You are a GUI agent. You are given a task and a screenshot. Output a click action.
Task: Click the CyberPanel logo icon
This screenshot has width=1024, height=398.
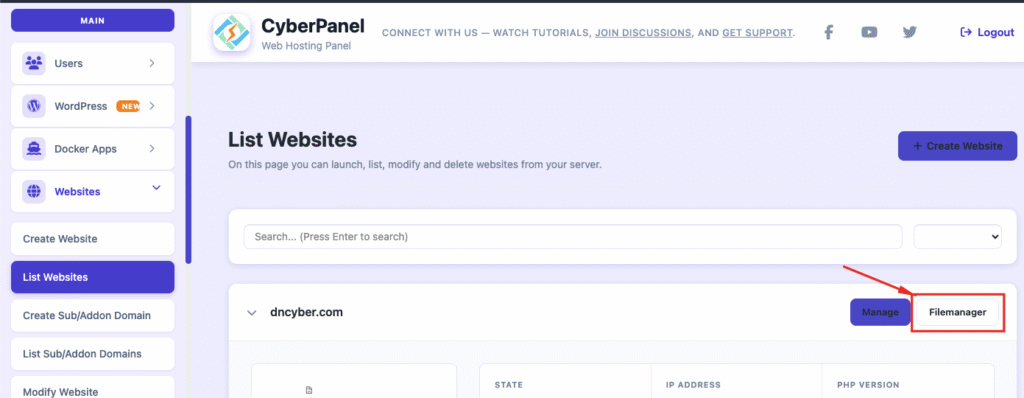(232, 32)
